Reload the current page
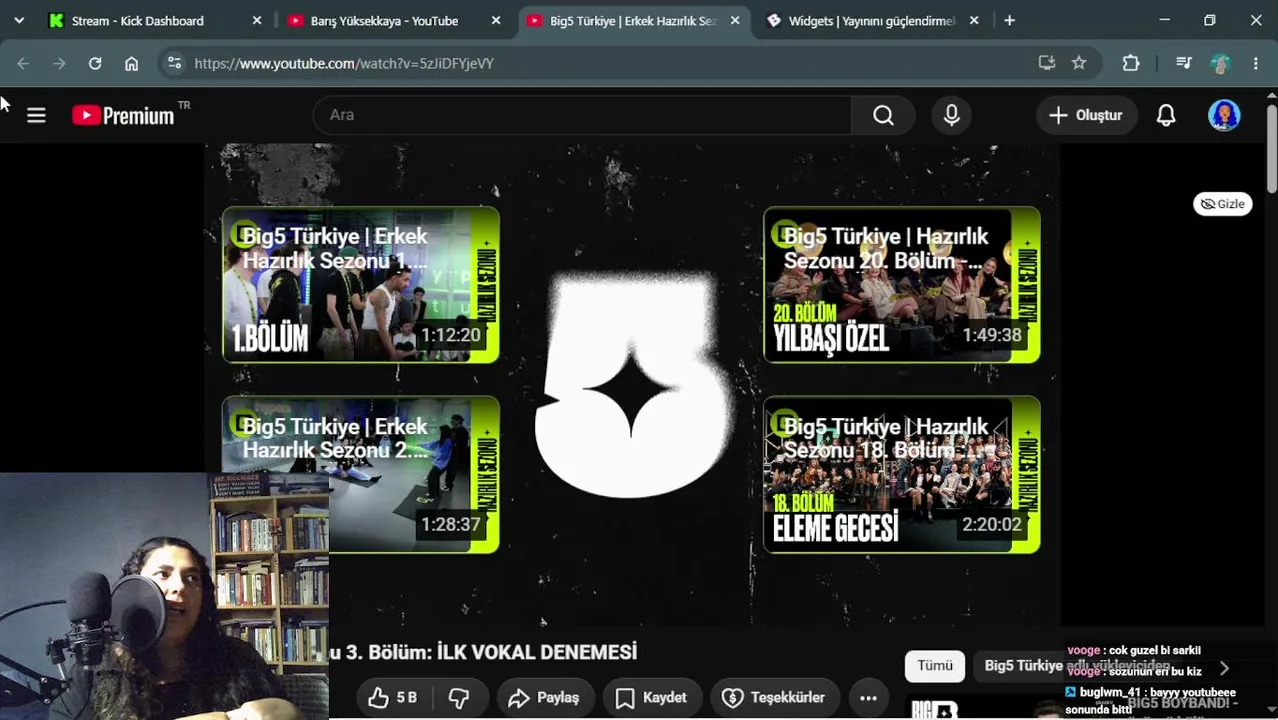Viewport: 1278px width, 720px height. point(95,63)
